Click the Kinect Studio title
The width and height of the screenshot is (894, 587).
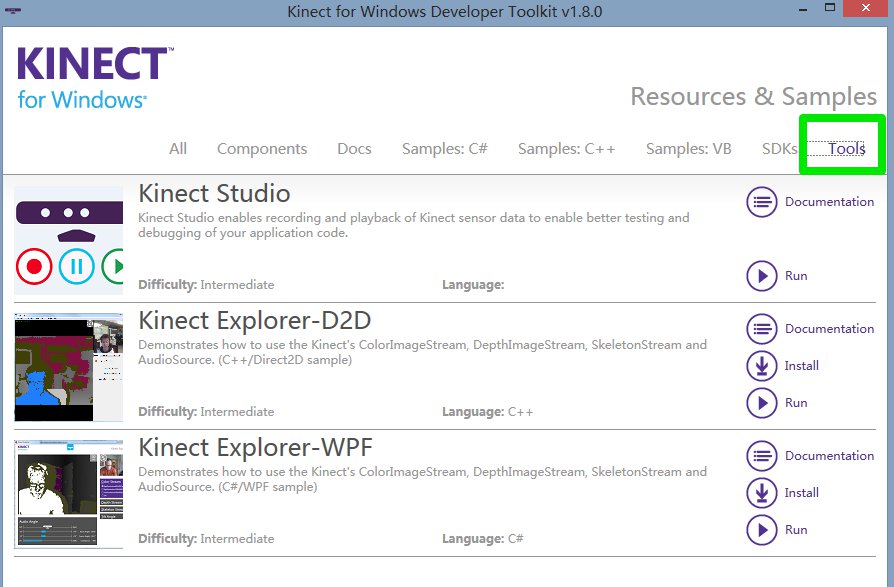[214, 194]
